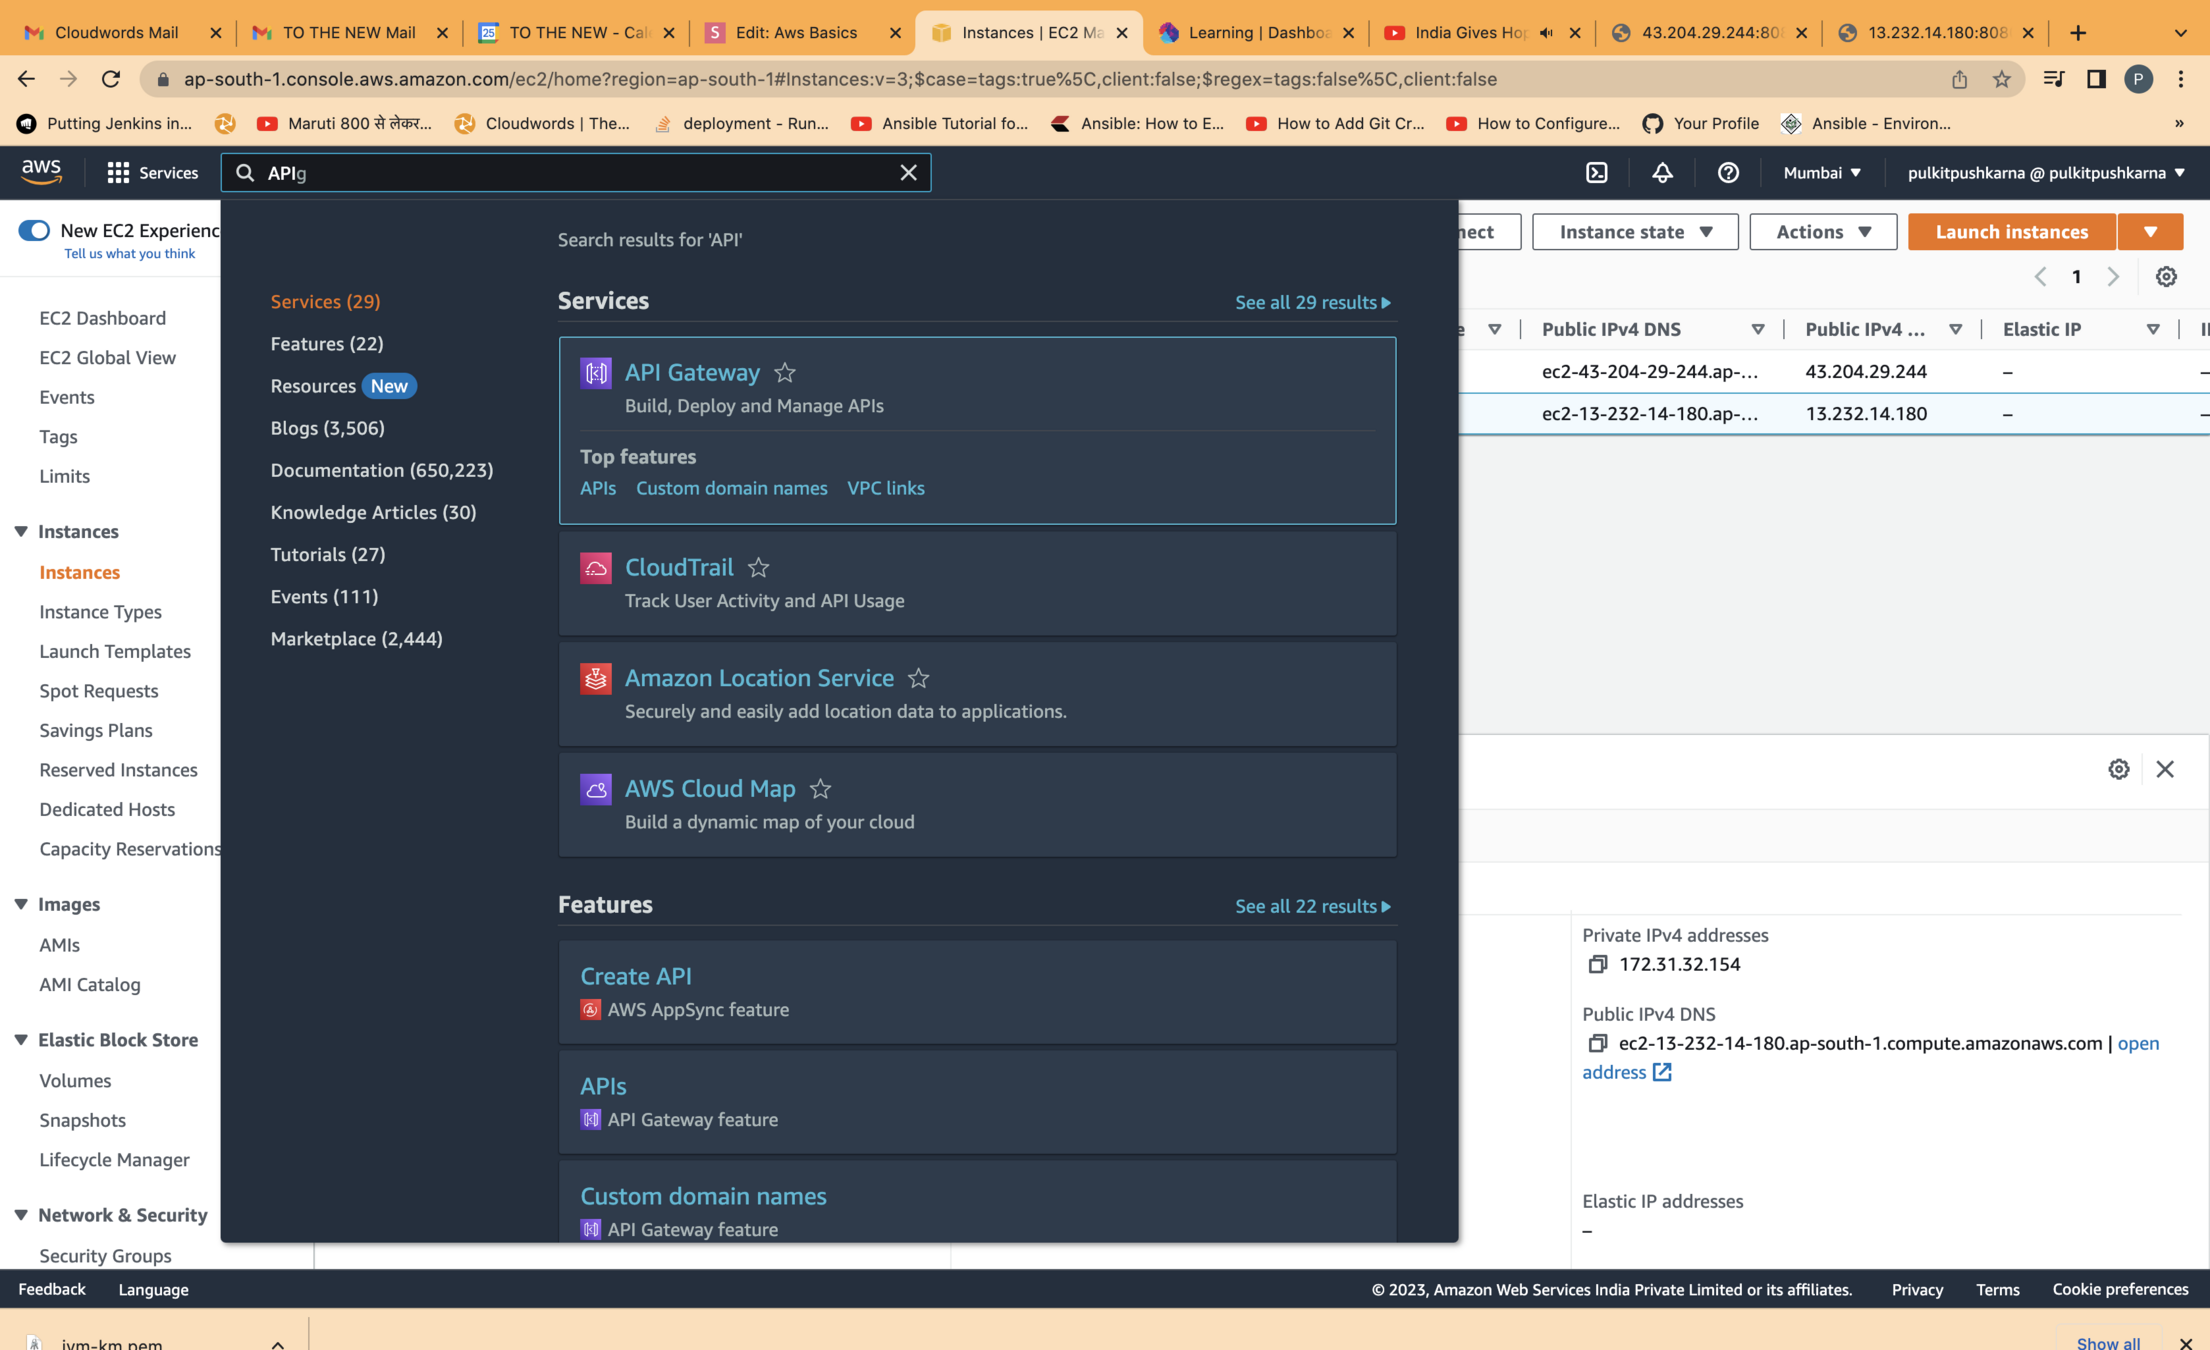This screenshot has width=2210, height=1350.
Task: Open table preferences gear icon
Action: 2166,277
